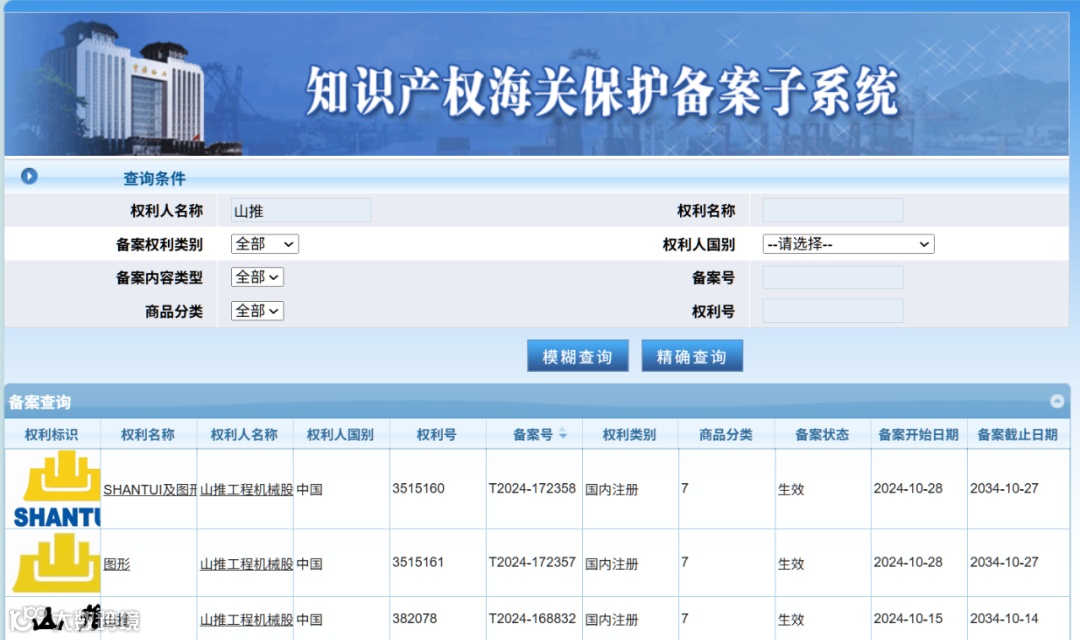Click the 备案截止日期 column header
Image resolution: width=1080 pixels, height=640 pixels.
(x=1017, y=434)
